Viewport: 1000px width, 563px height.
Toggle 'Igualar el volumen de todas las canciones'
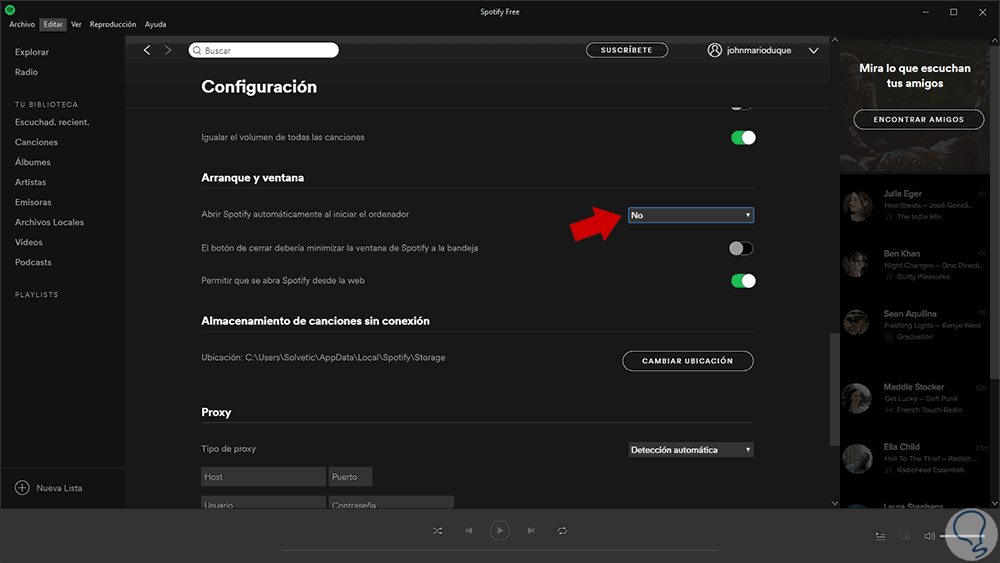pyautogui.click(x=743, y=138)
